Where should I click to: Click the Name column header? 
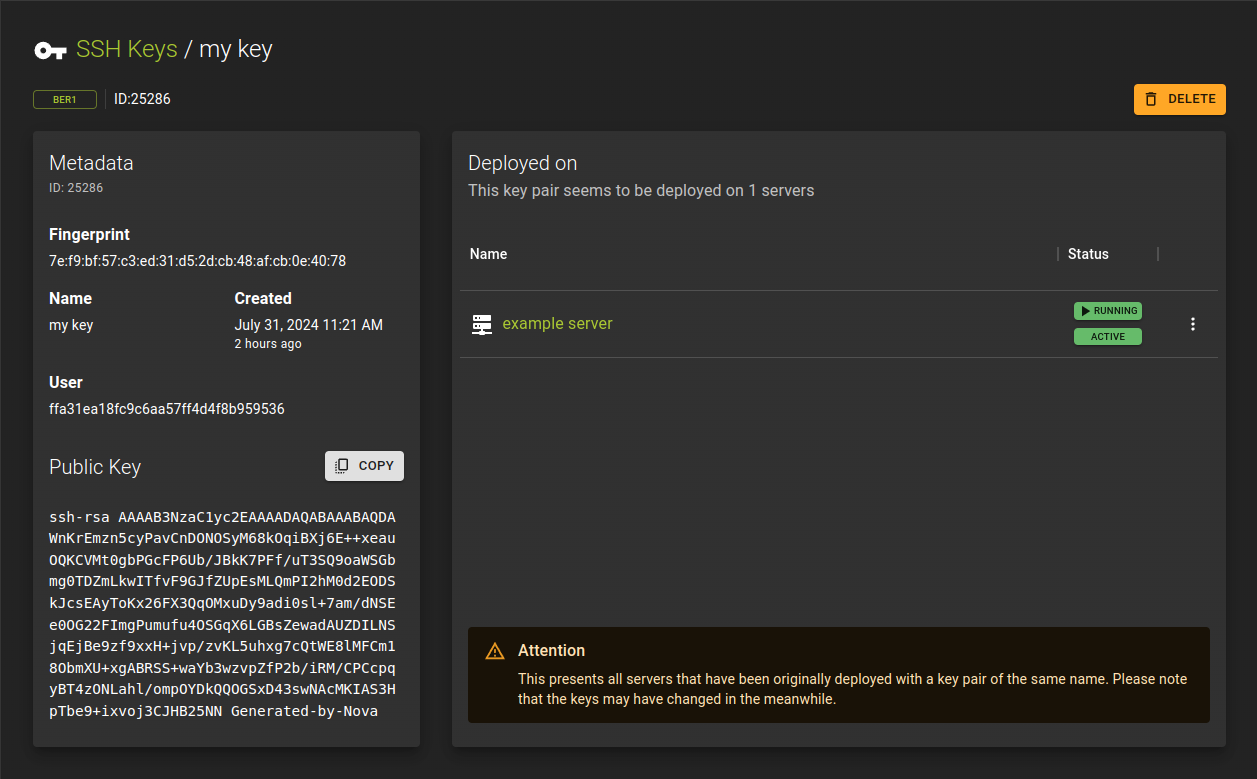(x=488, y=253)
